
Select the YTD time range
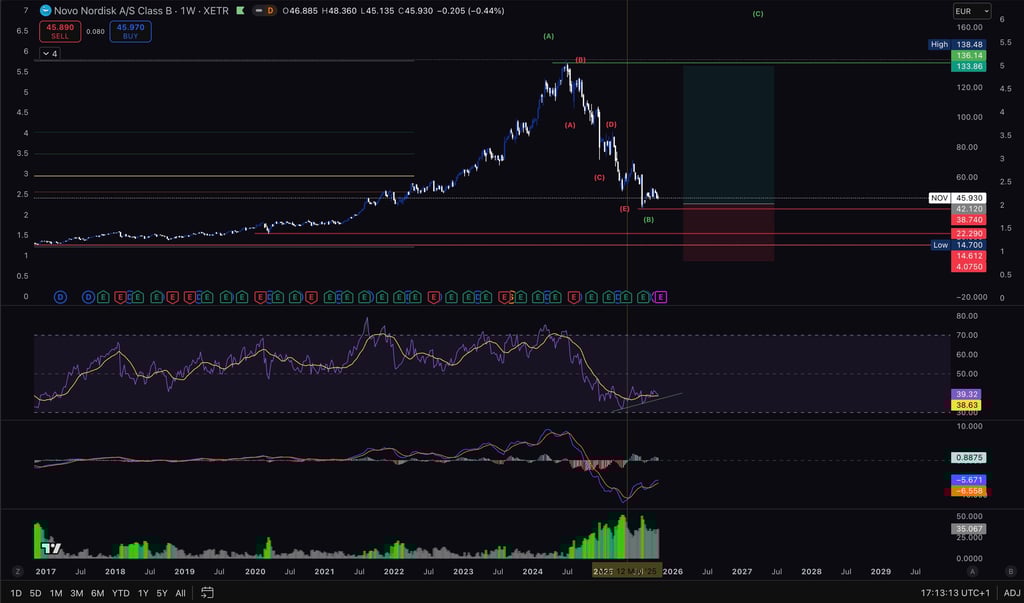[x=120, y=593]
